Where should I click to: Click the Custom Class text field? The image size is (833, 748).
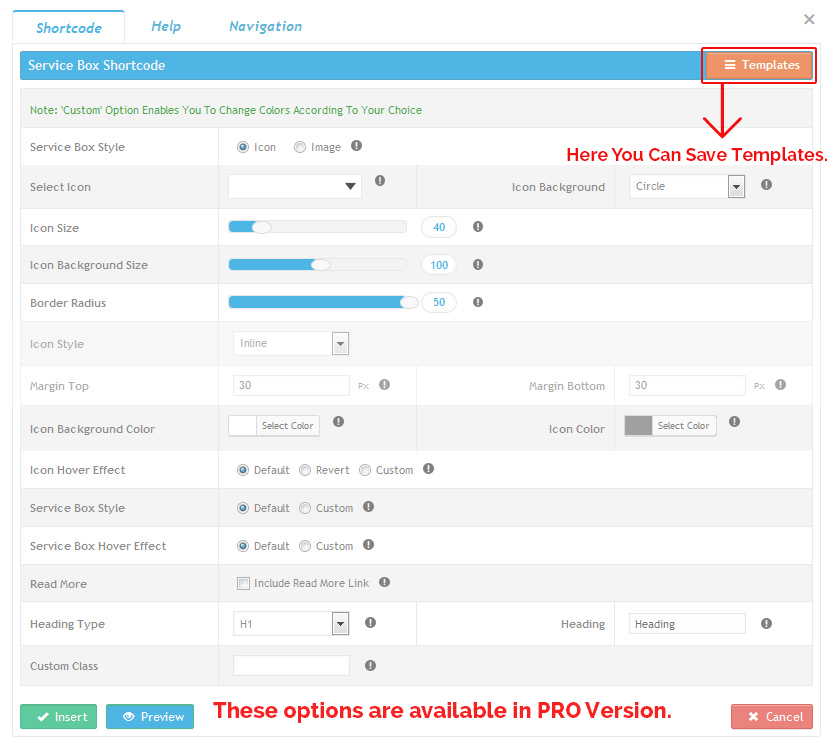[291, 665]
